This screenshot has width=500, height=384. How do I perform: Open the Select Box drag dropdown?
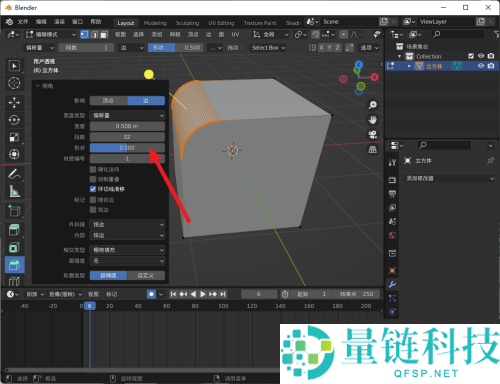click(x=268, y=48)
